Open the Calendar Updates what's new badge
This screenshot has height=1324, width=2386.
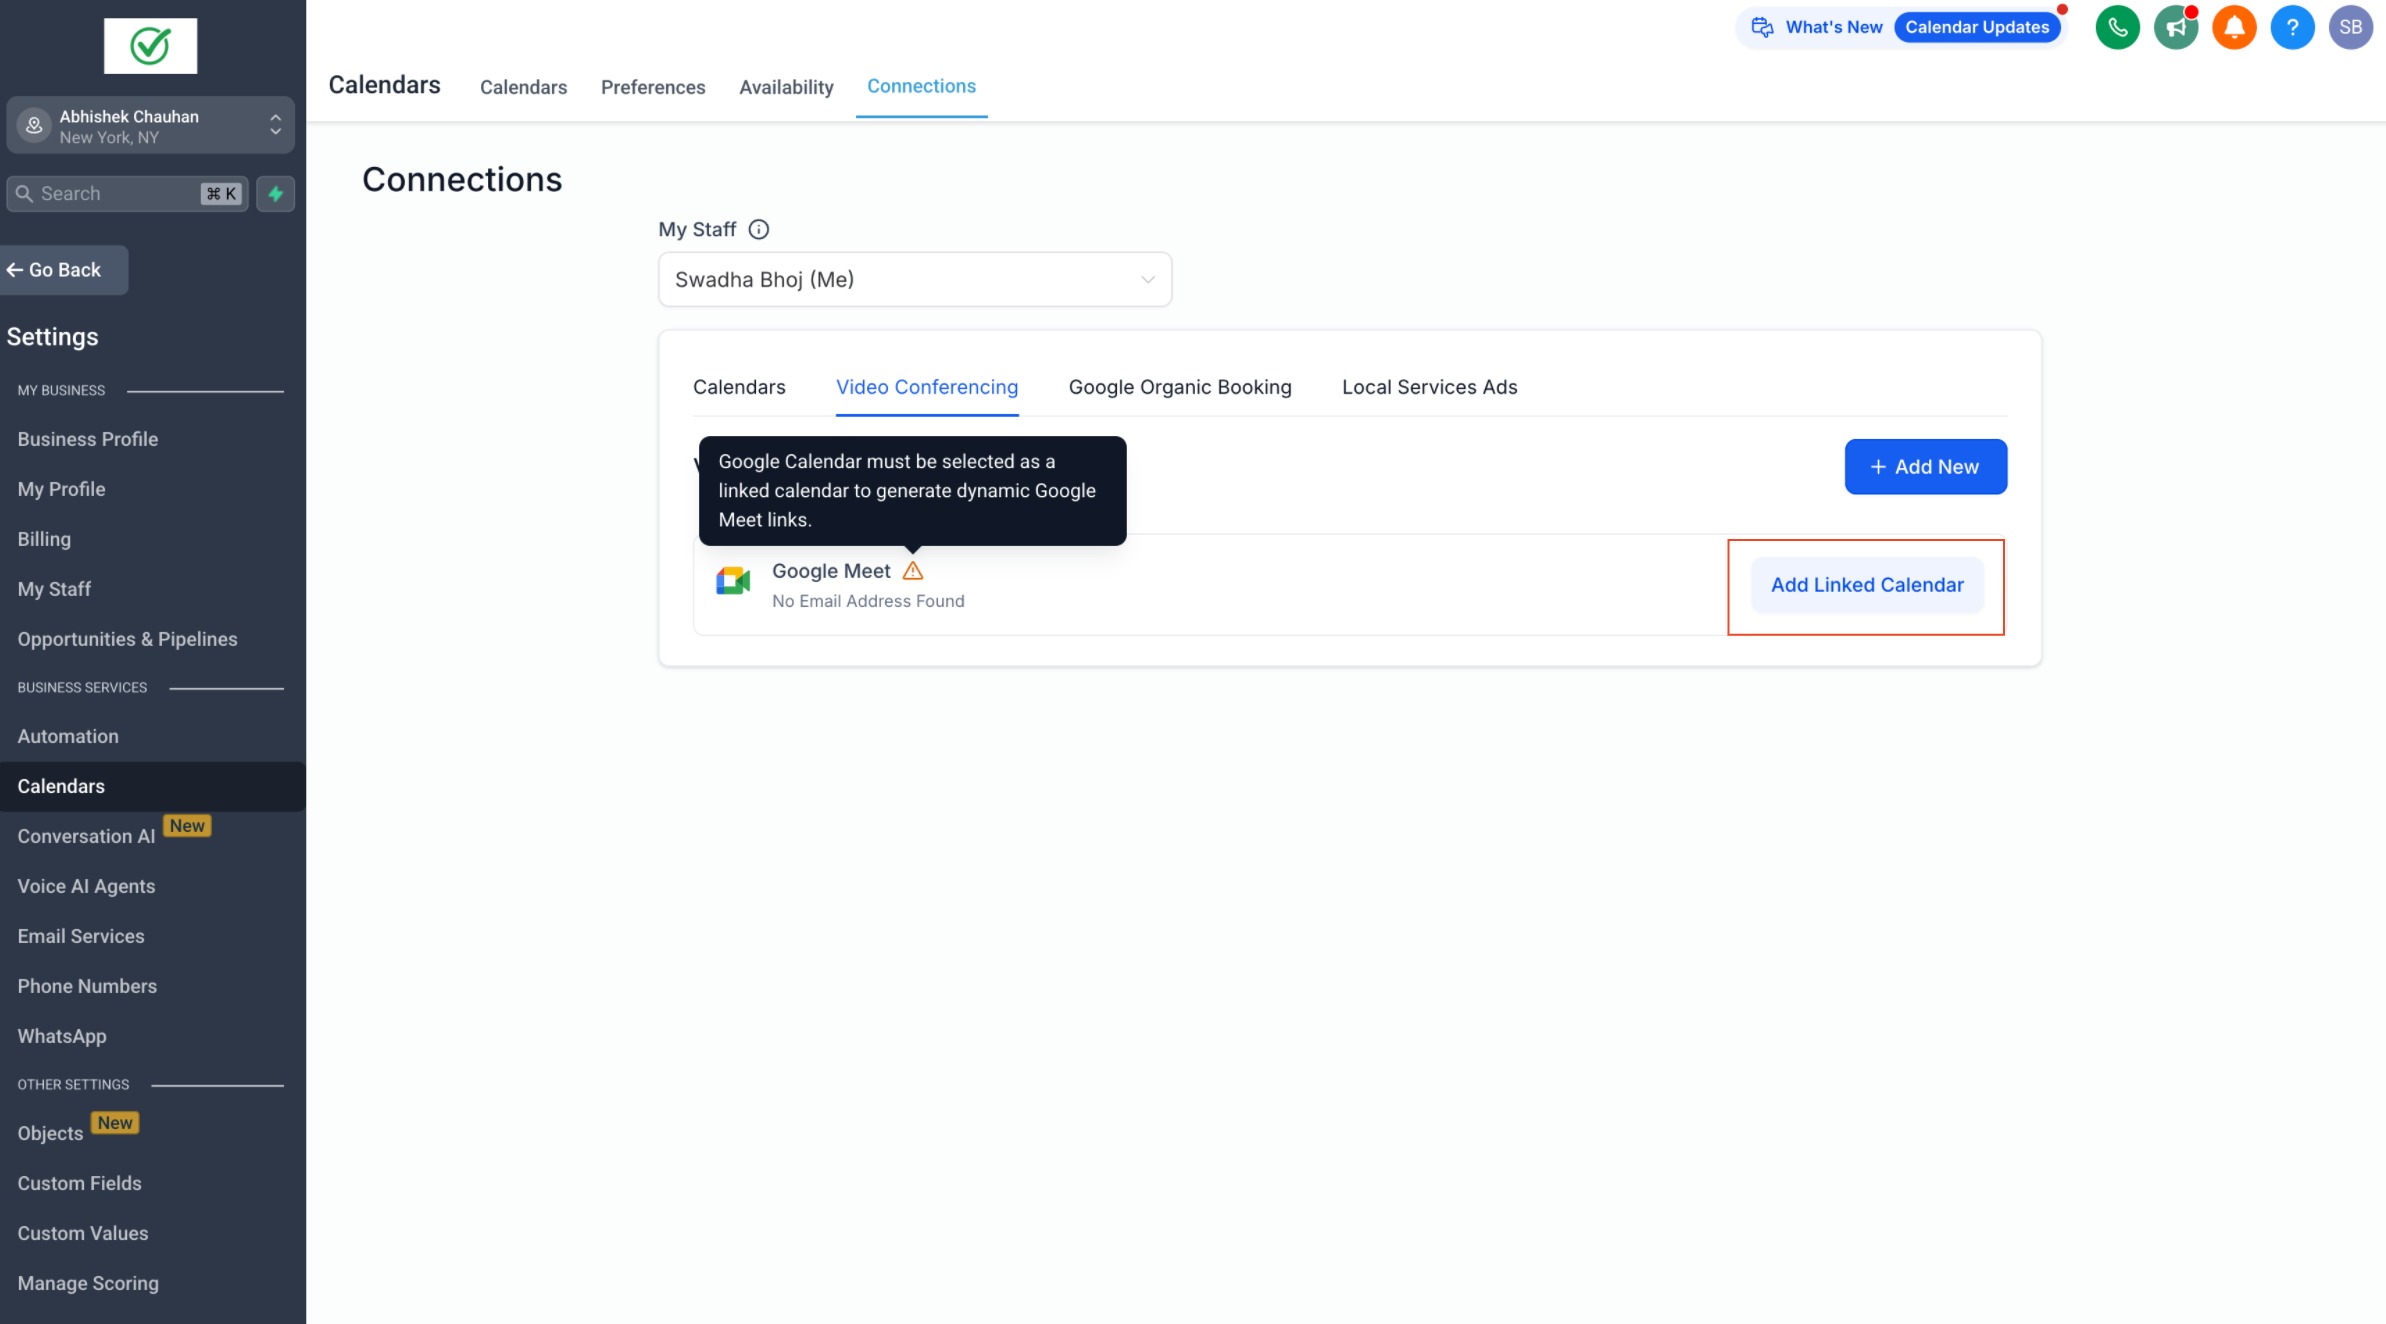1976,27
